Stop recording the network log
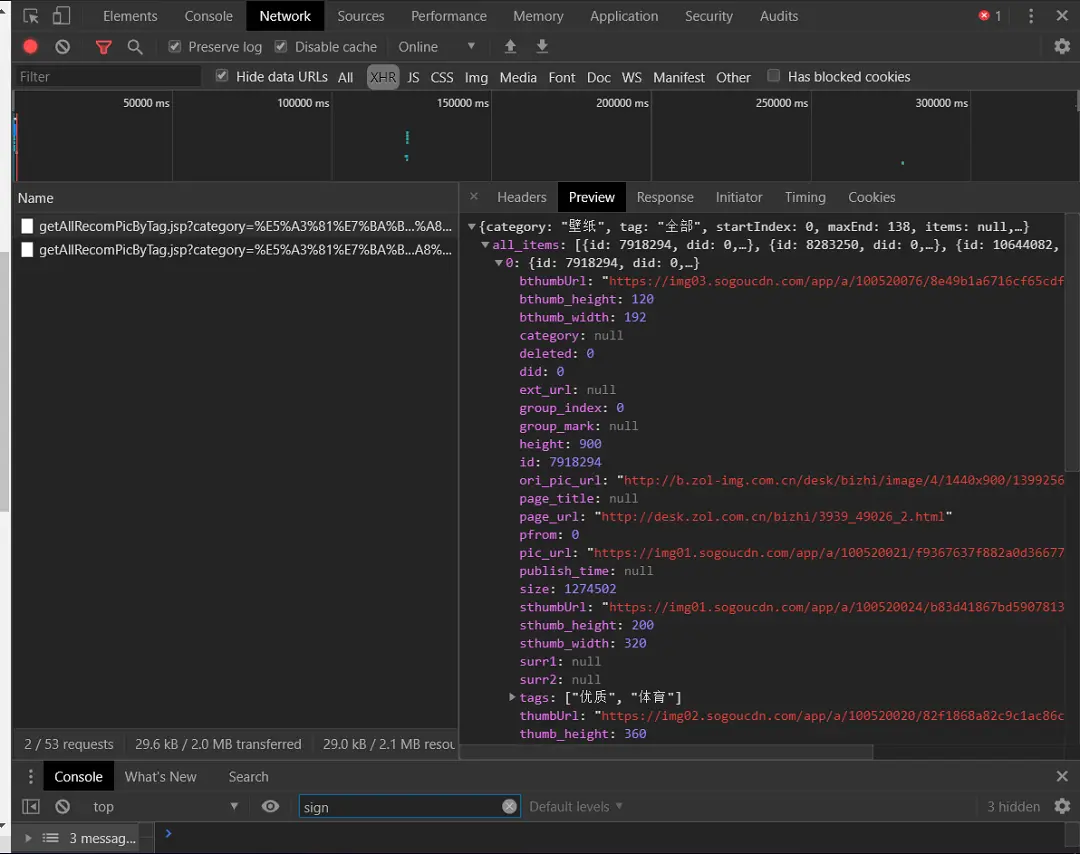The height and width of the screenshot is (854, 1080). 30,47
